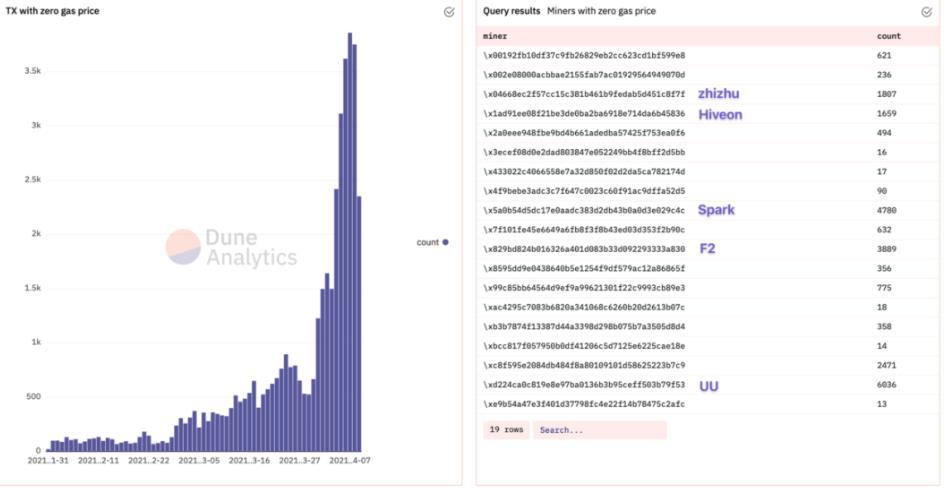Click the zhizhu miner address row
The width and height of the screenshot is (945, 489).
click(584, 94)
